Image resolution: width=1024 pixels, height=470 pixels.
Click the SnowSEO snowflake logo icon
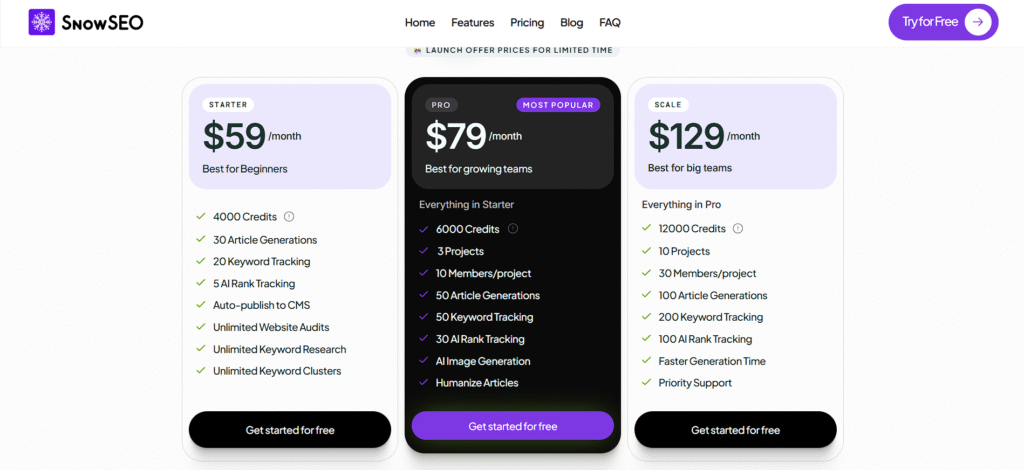(42, 22)
